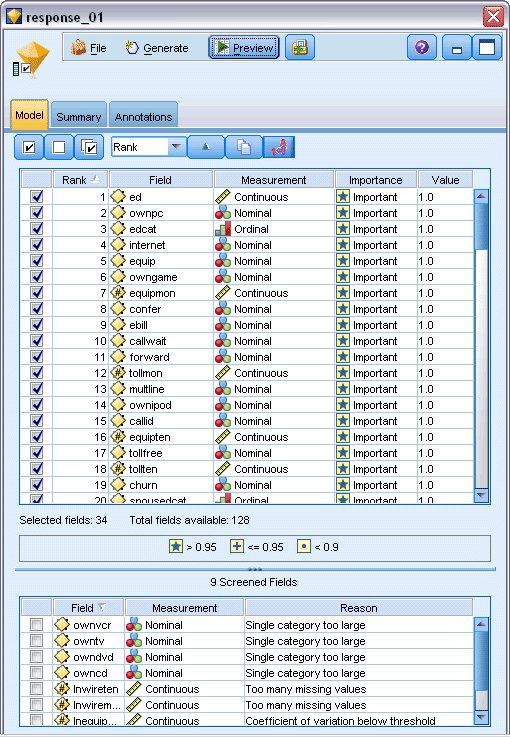Select the forward field name
510x737 pixels.
coord(149,357)
